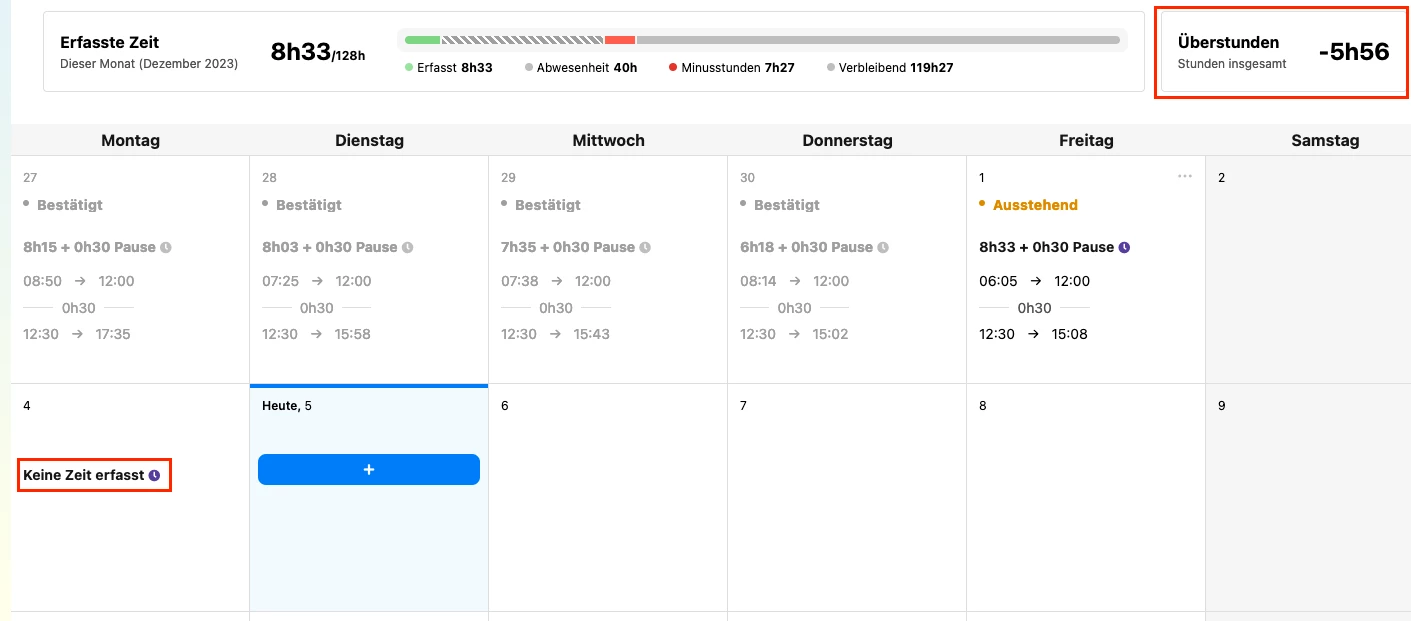
Task: Click the Freitag column header
Action: (1086, 141)
